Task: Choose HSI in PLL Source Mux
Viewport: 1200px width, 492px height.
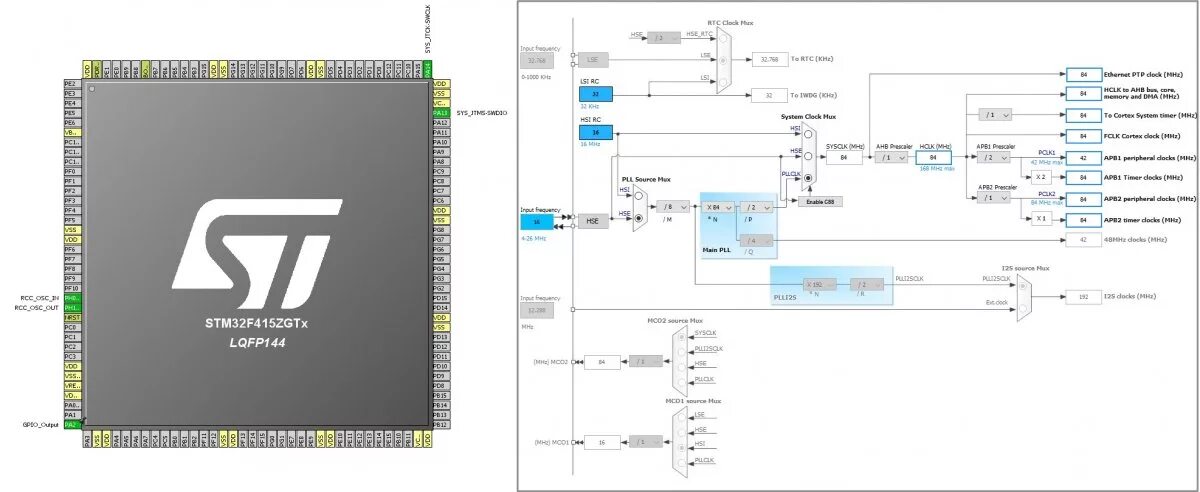Action: pos(638,195)
